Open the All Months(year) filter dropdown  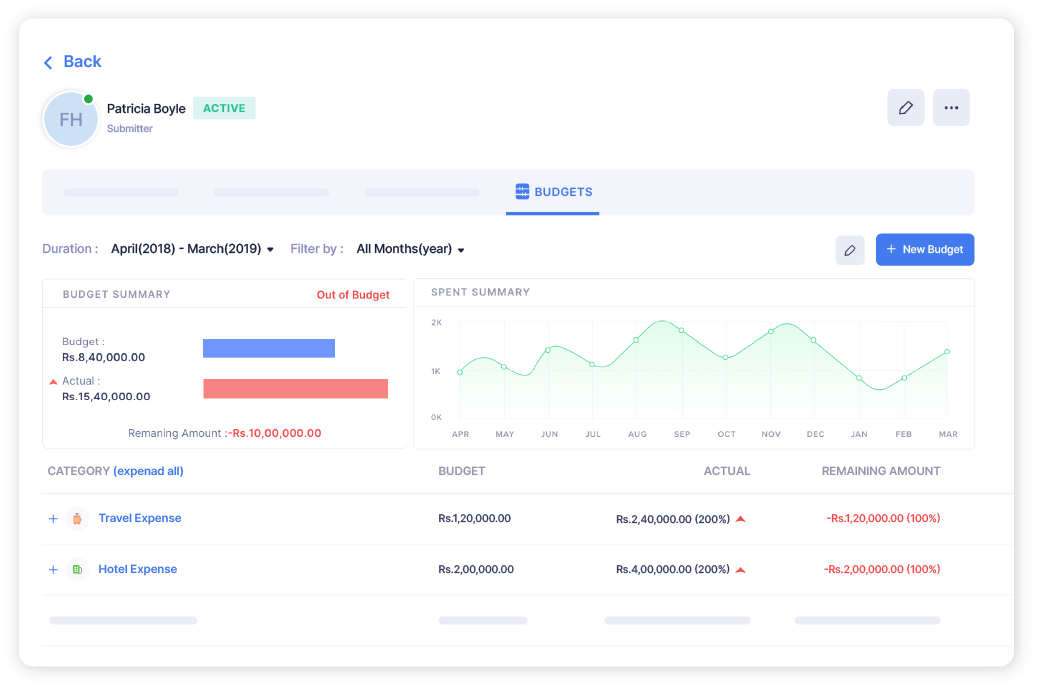point(409,248)
